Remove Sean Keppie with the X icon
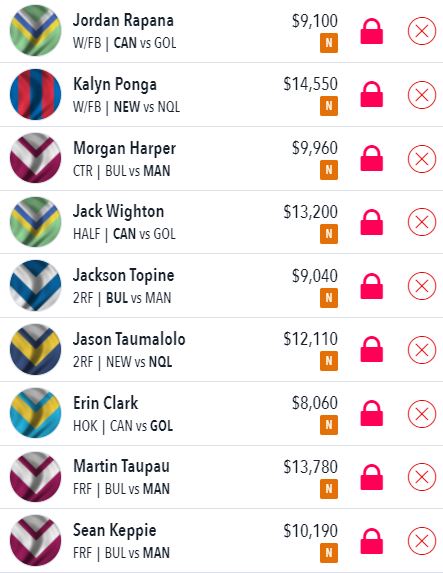443x573 pixels. click(x=422, y=540)
